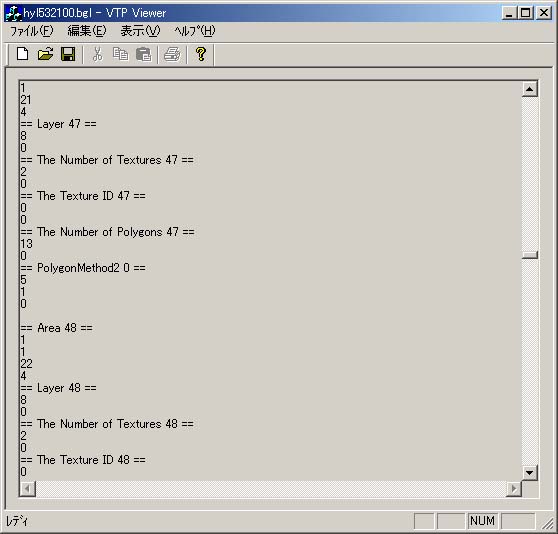Click the Paste clipboard icon
This screenshot has height=534, width=558.
[143, 54]
